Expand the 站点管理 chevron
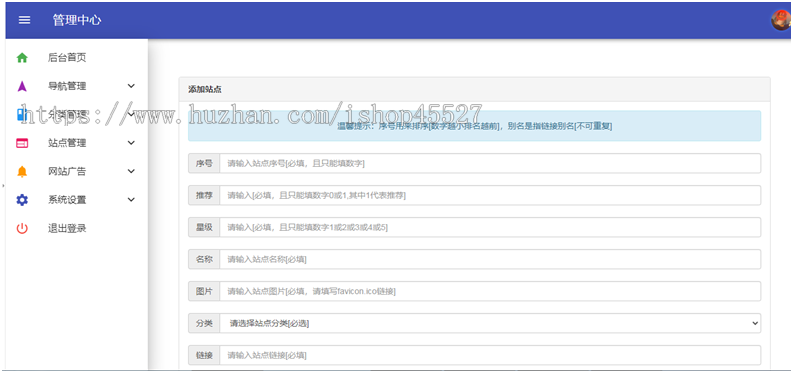The image size is (793, 373). (x=131, y=143)
